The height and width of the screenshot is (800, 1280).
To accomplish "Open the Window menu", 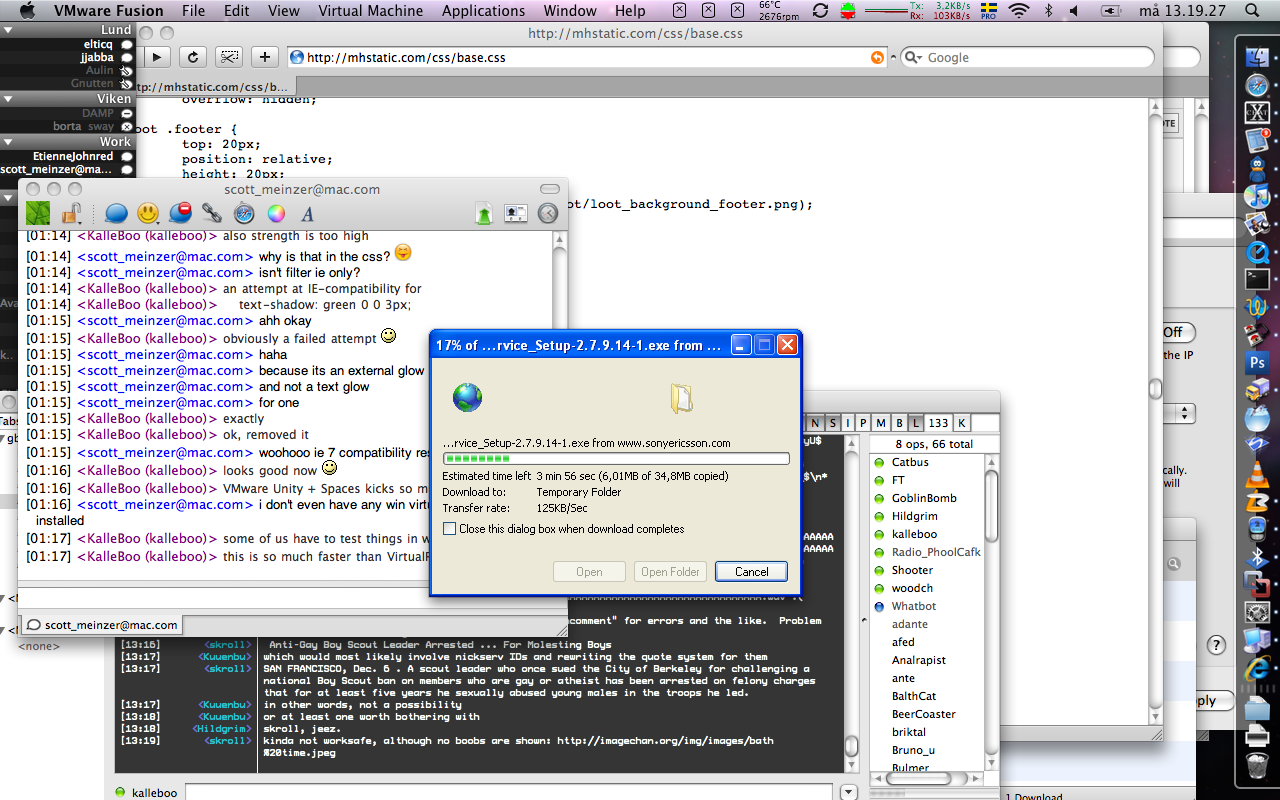I will (570, 11).
